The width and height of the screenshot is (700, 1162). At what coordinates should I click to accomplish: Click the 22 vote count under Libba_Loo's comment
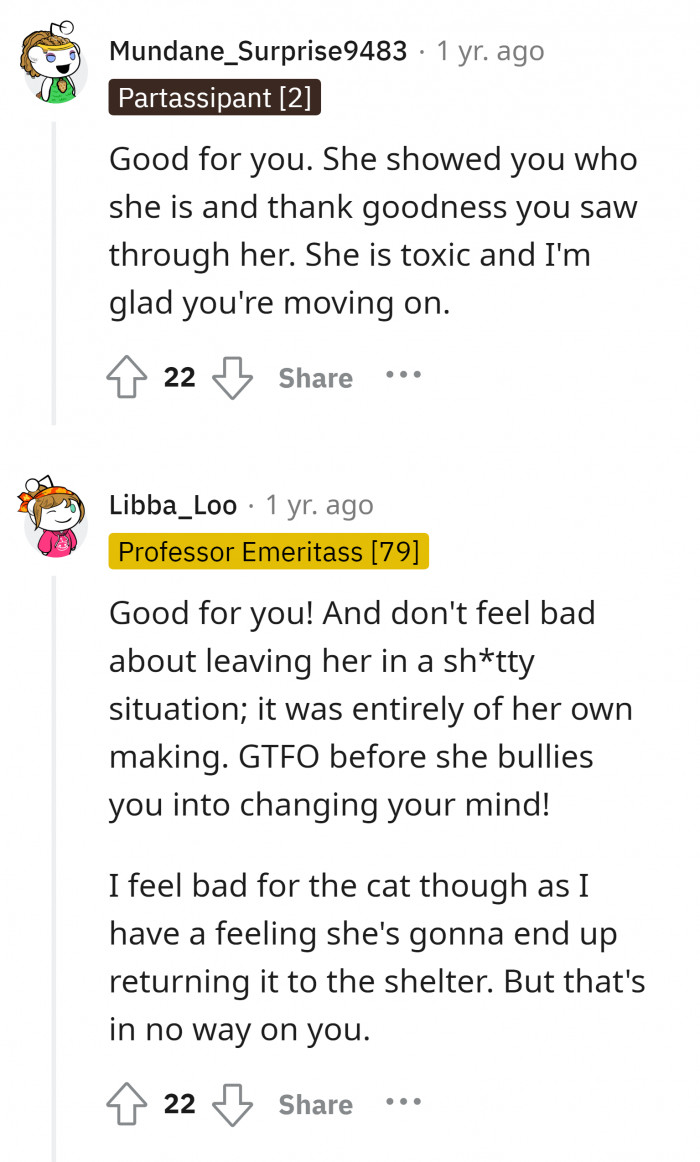pyautogui.click(x=178, y=1103)
